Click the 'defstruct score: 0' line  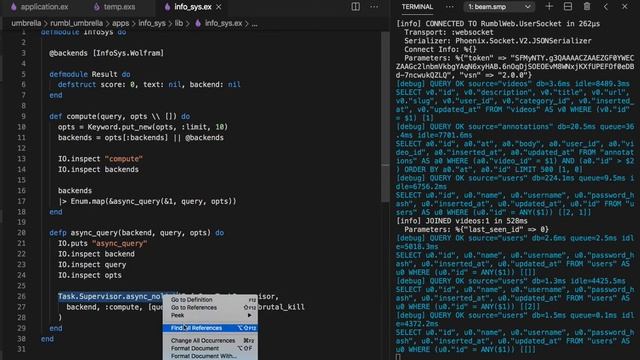149,84
